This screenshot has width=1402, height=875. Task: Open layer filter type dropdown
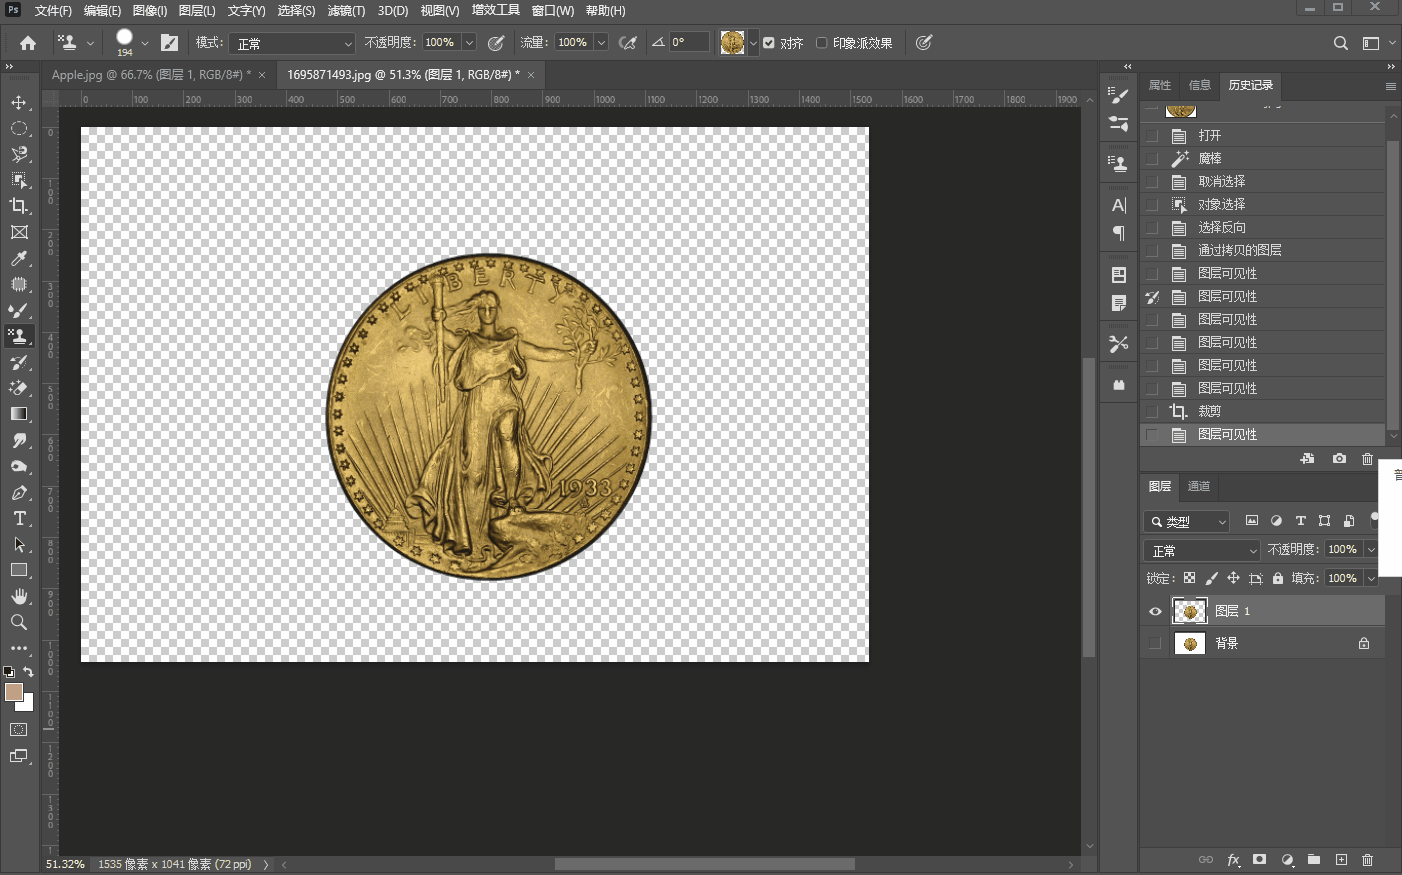click(x=1186, y=521)
